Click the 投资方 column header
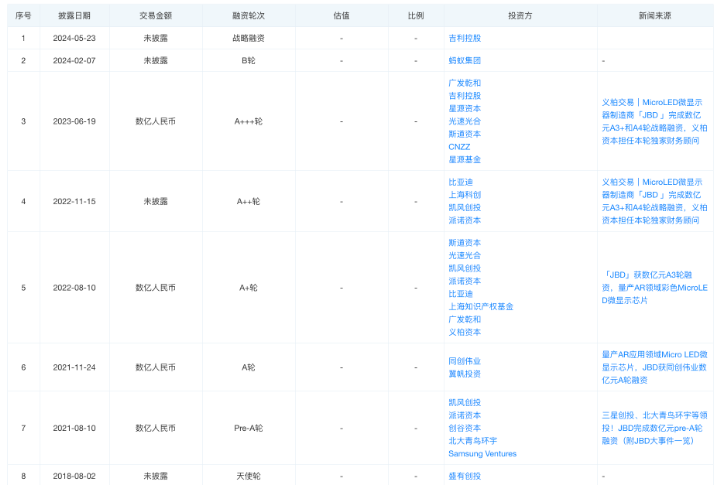720x496 pixels. 520,16
